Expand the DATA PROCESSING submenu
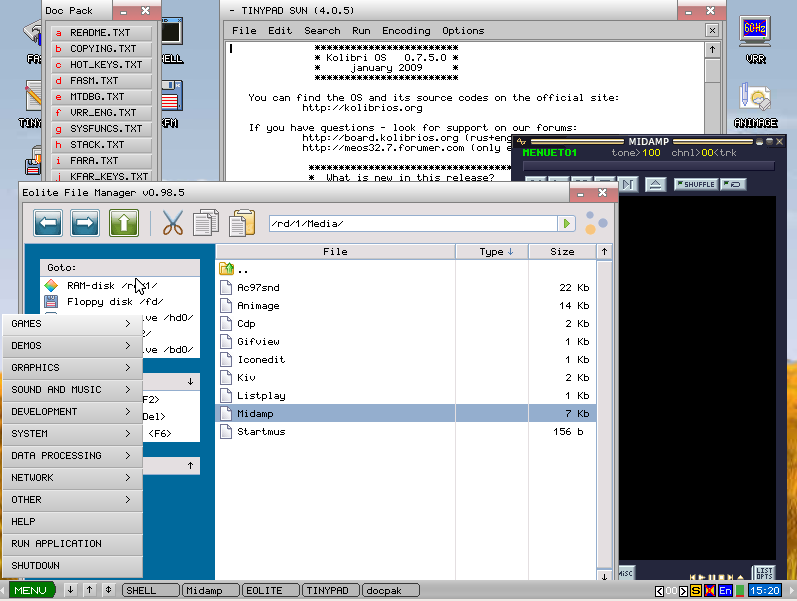Image resolution: width=797 pixels, height=601 pixels. 72,456
